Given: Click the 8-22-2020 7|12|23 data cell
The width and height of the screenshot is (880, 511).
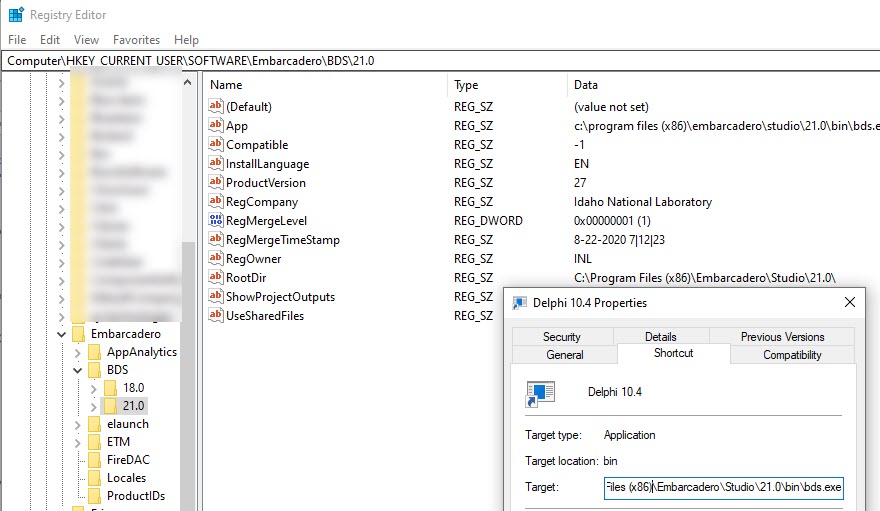Looking at the screenshot, I should (619, 240).
